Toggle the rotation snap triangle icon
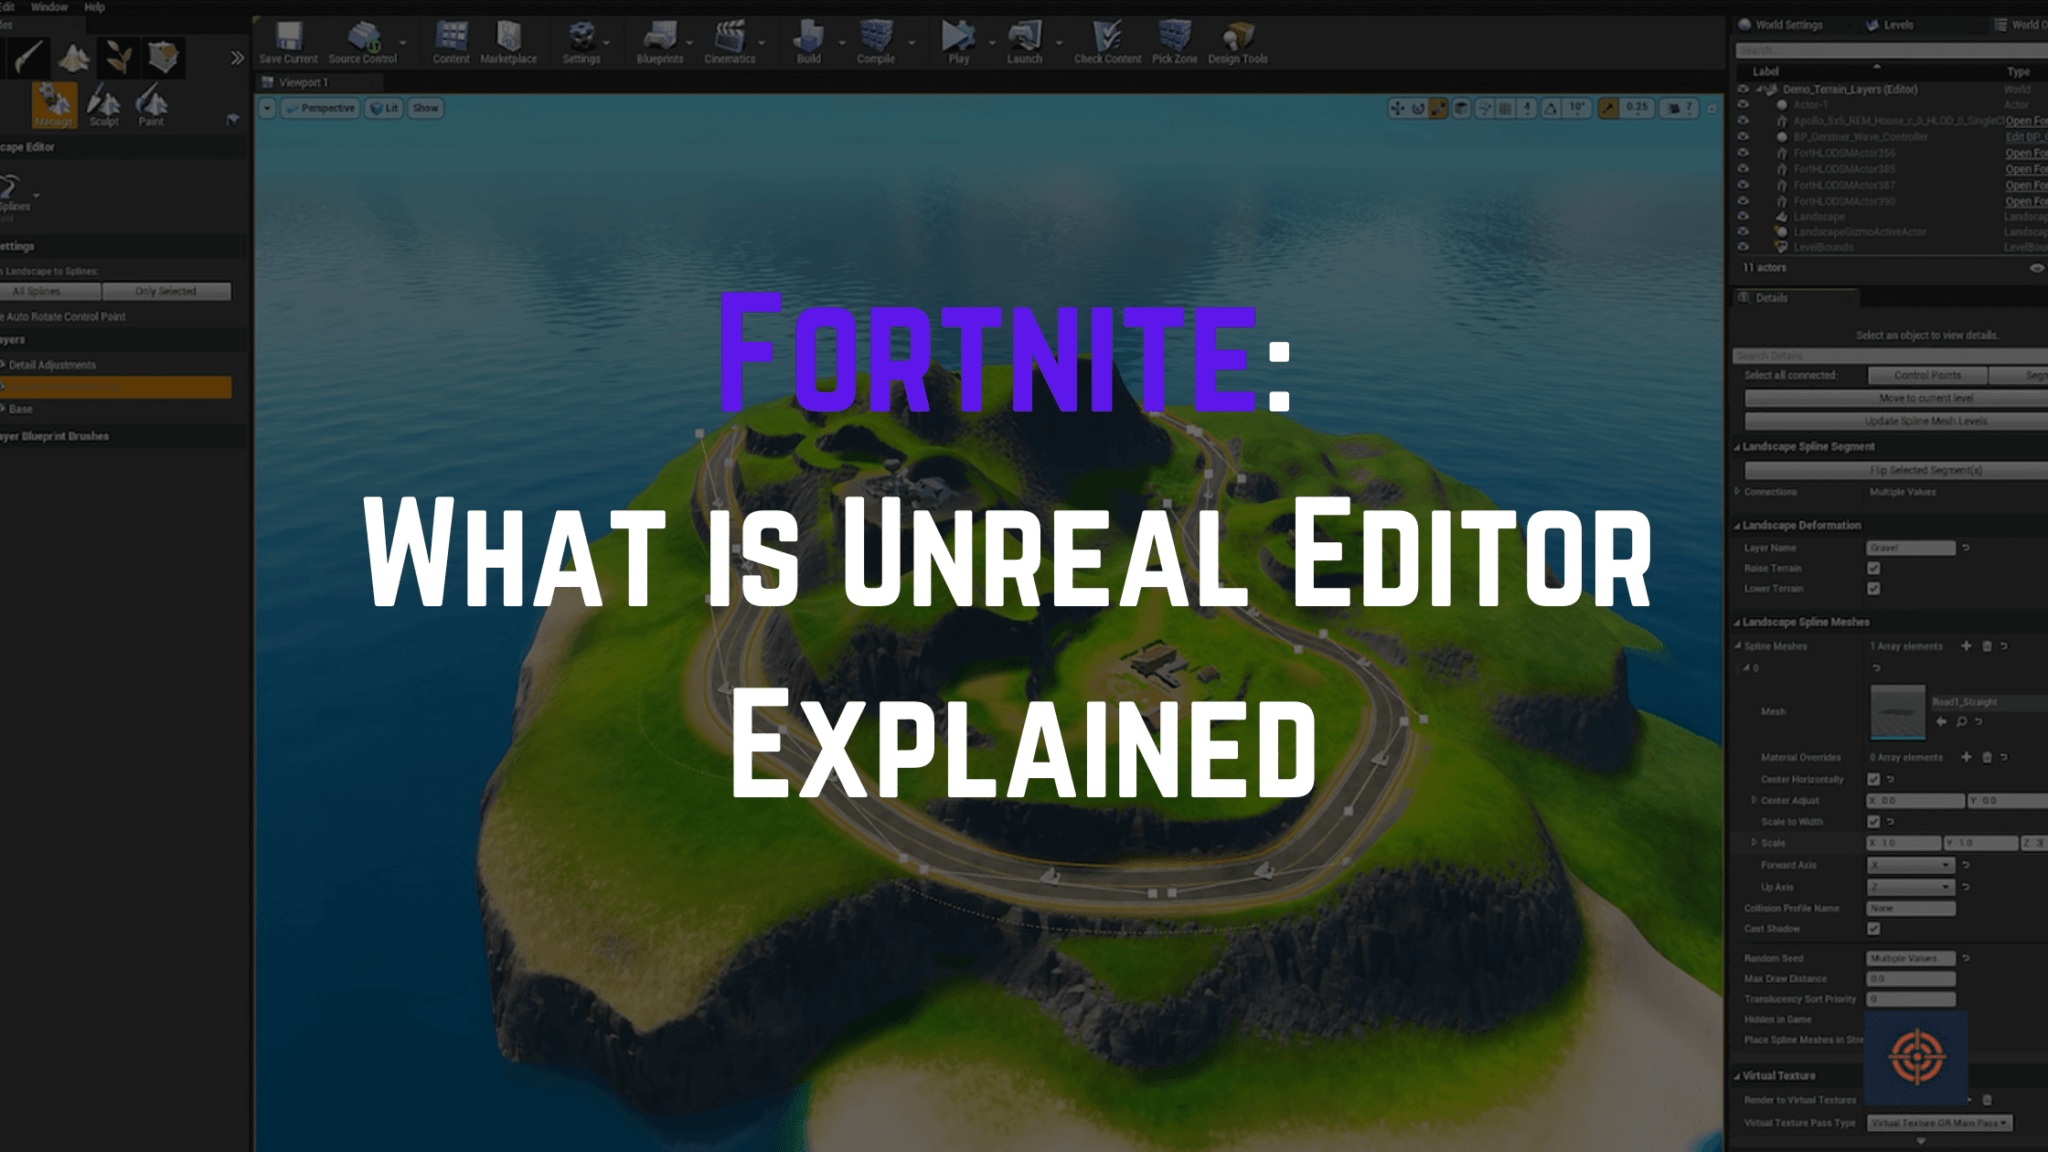The image size is (2048, 1152). point(1551,108)
